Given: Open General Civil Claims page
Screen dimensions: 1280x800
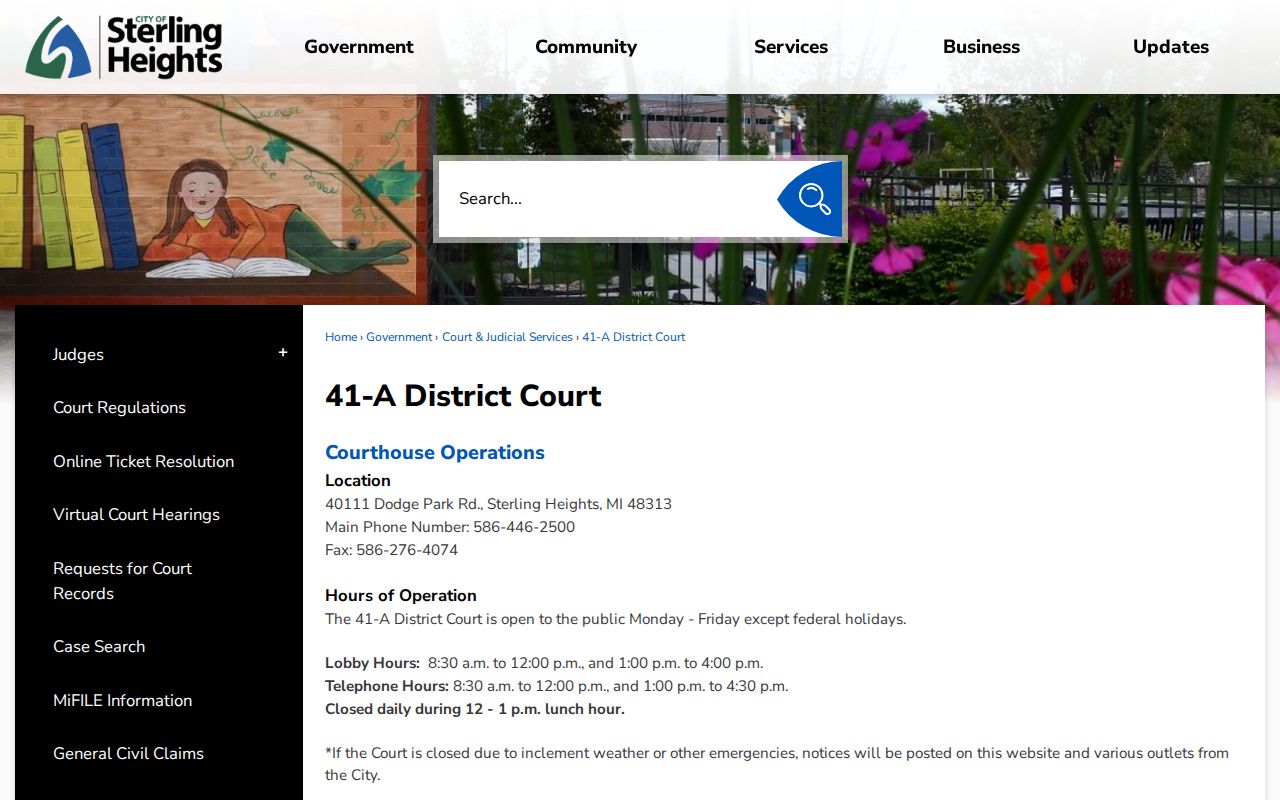Looking at the screenshot, I should (128, 754).
